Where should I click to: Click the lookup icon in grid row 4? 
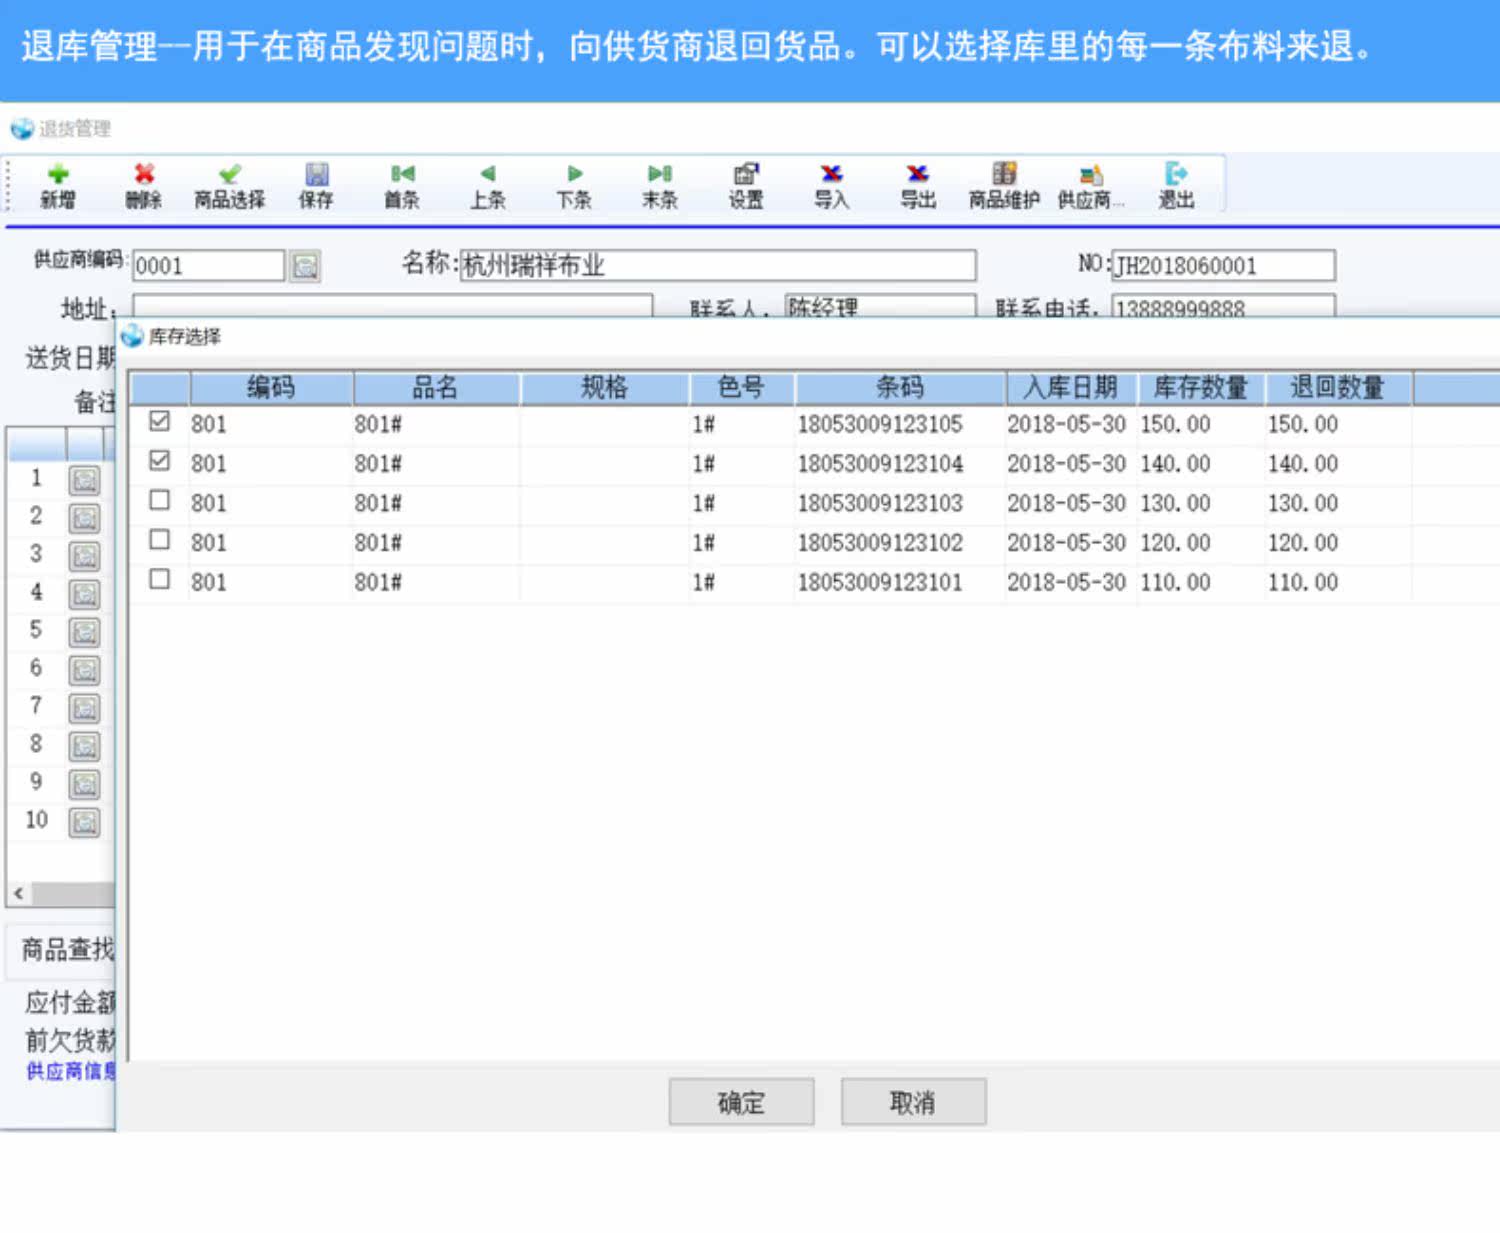point(85,594)
